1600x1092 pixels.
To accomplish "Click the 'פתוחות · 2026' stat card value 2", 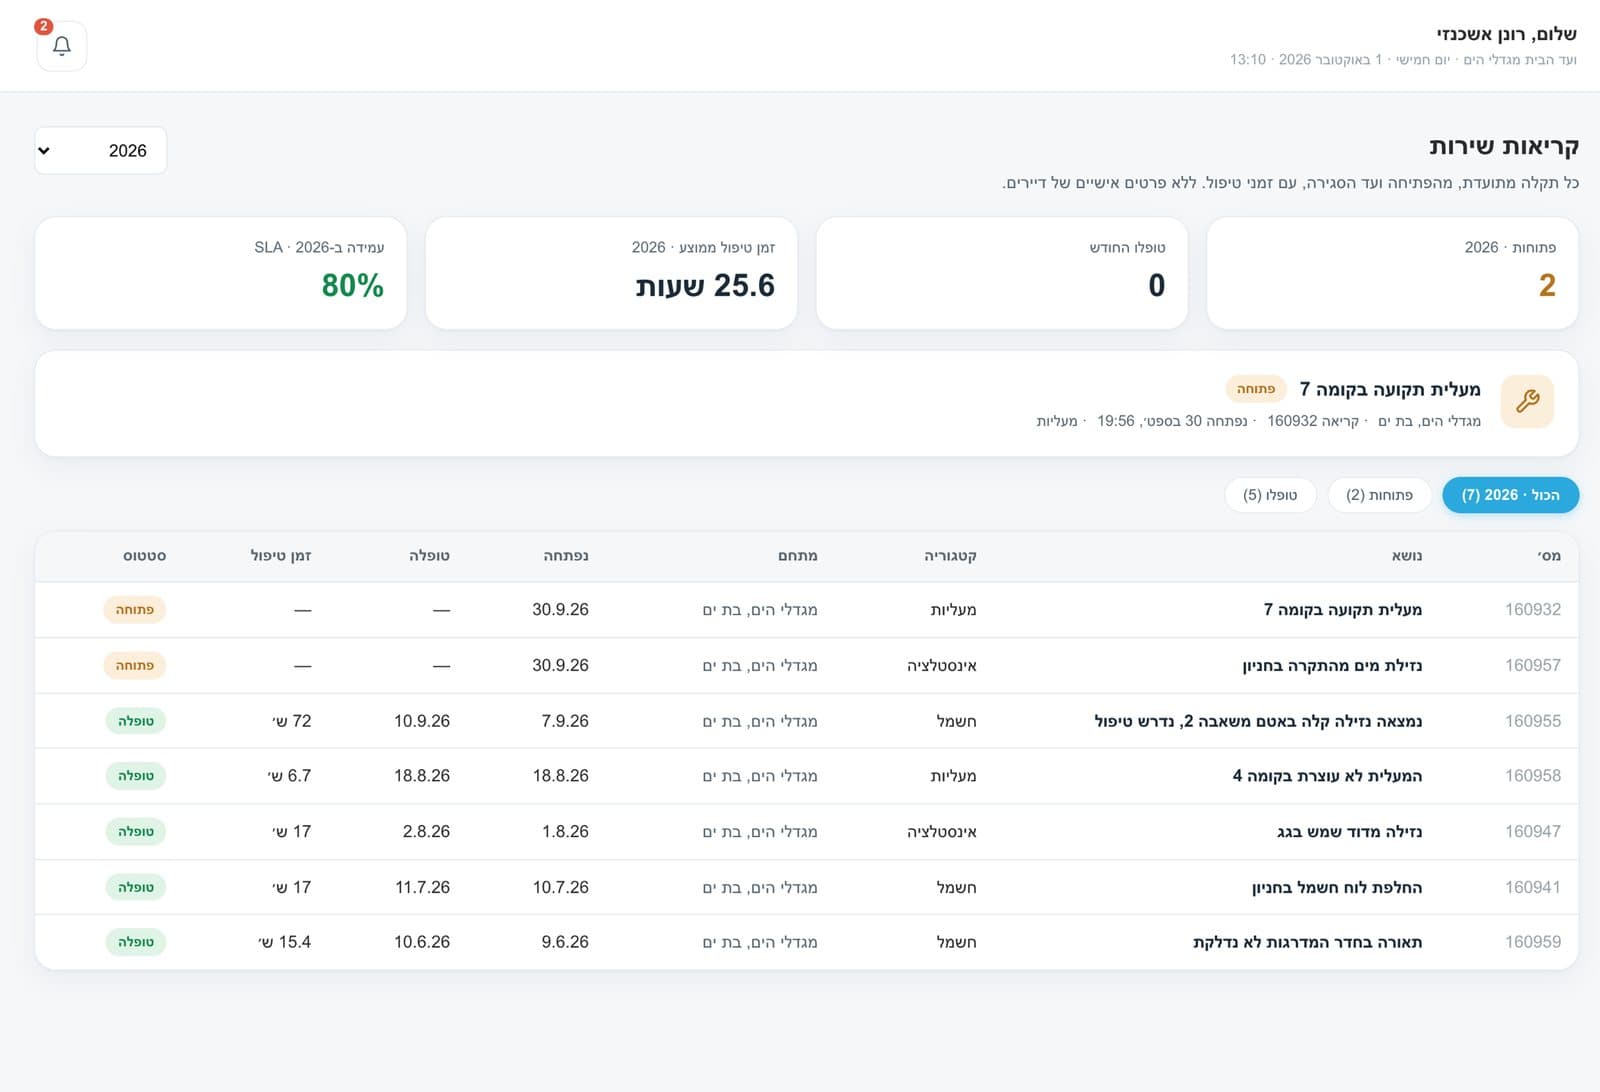I will pos(1547,286).
